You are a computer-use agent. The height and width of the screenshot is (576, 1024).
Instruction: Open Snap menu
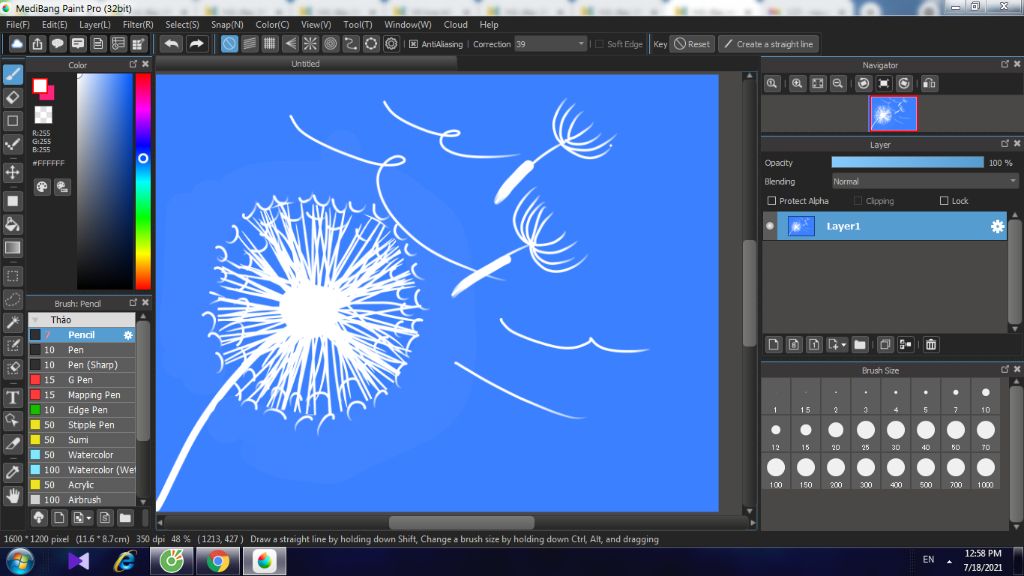click(x=227, y=24)
